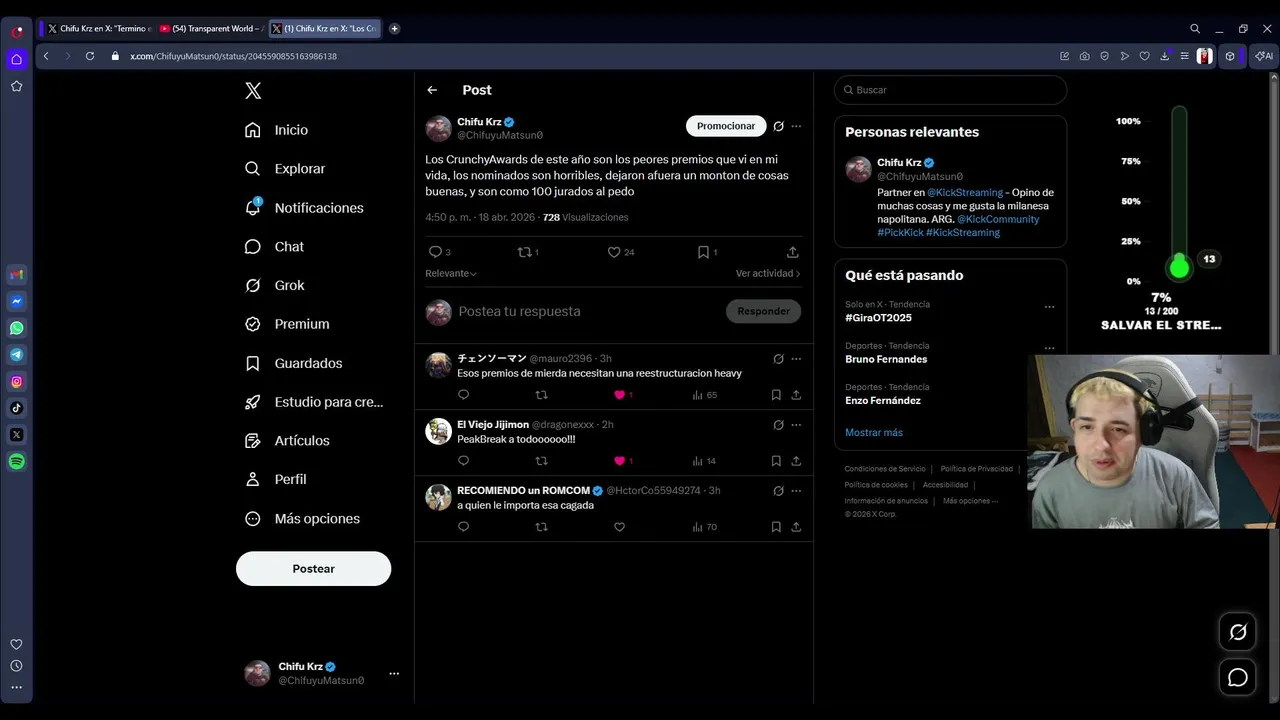1280x720 pixels.
Task: Like the main CrunchyAwards post
Action: pyautogui.click(x=614, y=252)
